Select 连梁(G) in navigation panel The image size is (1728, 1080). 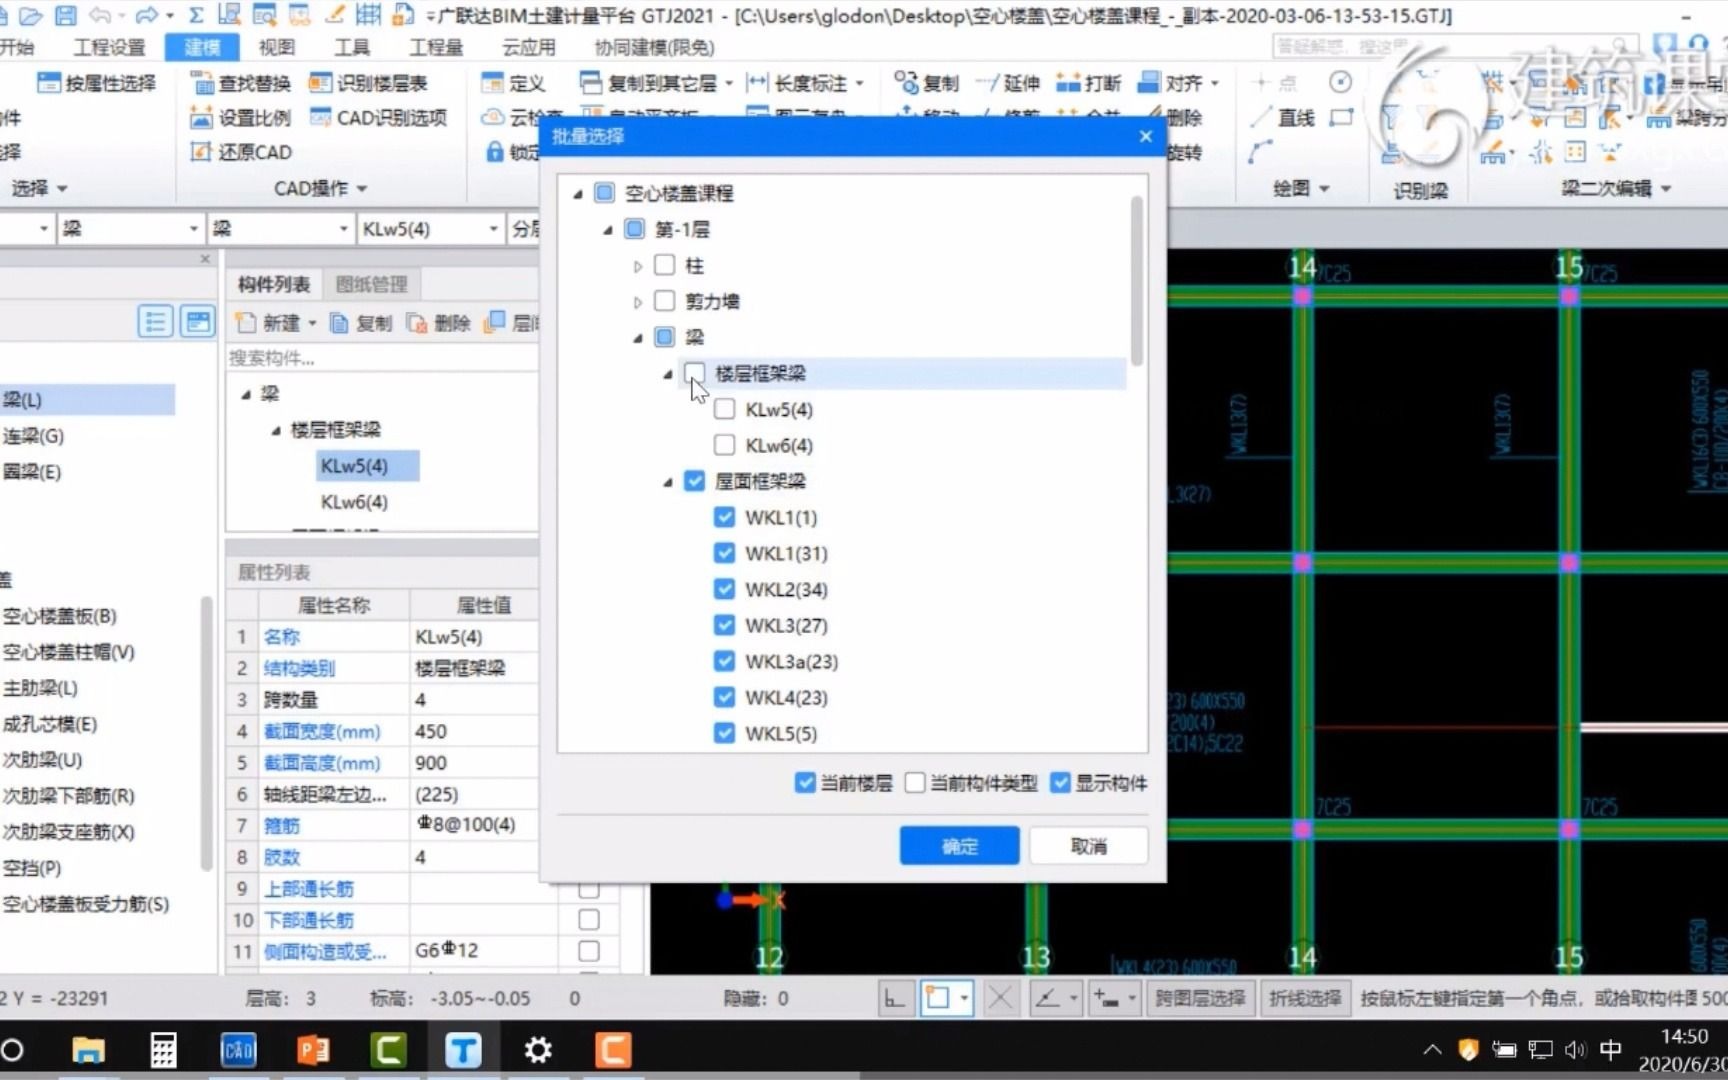[x=33, y=436]
